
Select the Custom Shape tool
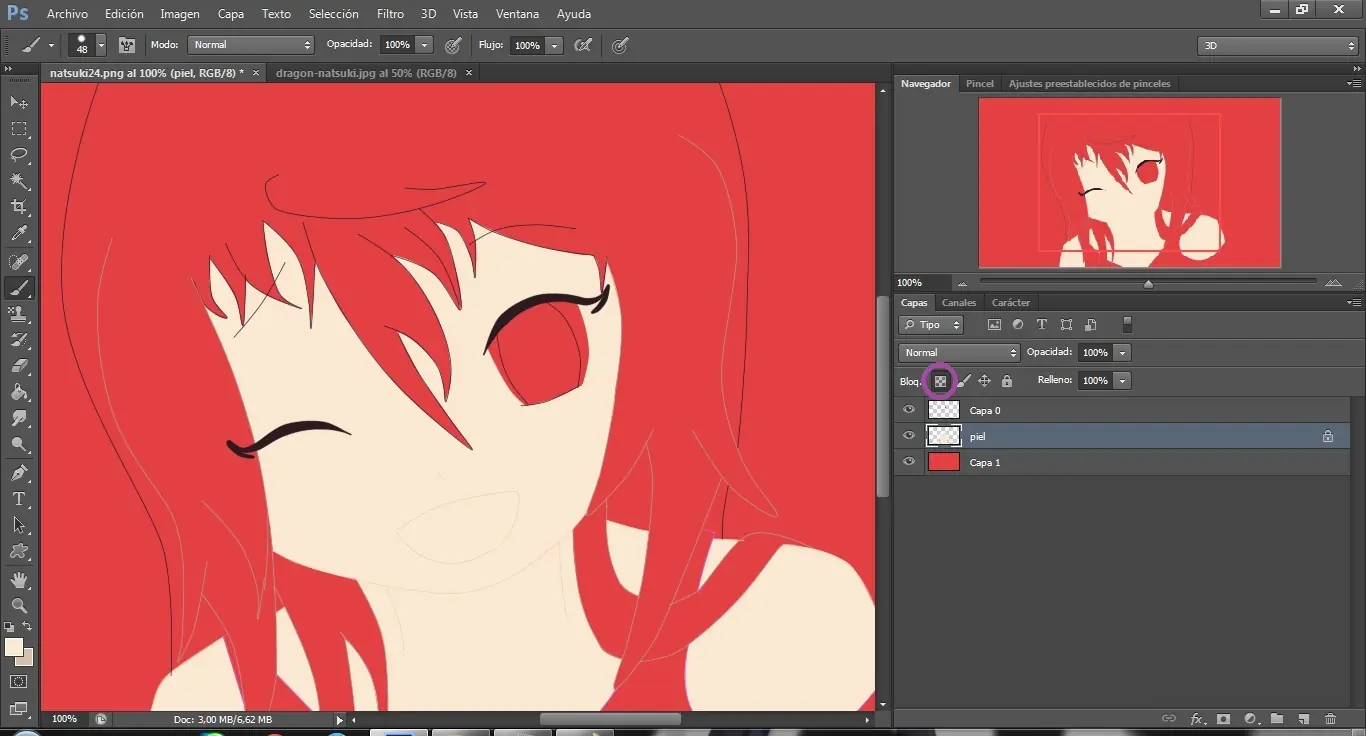pos(19,550)
